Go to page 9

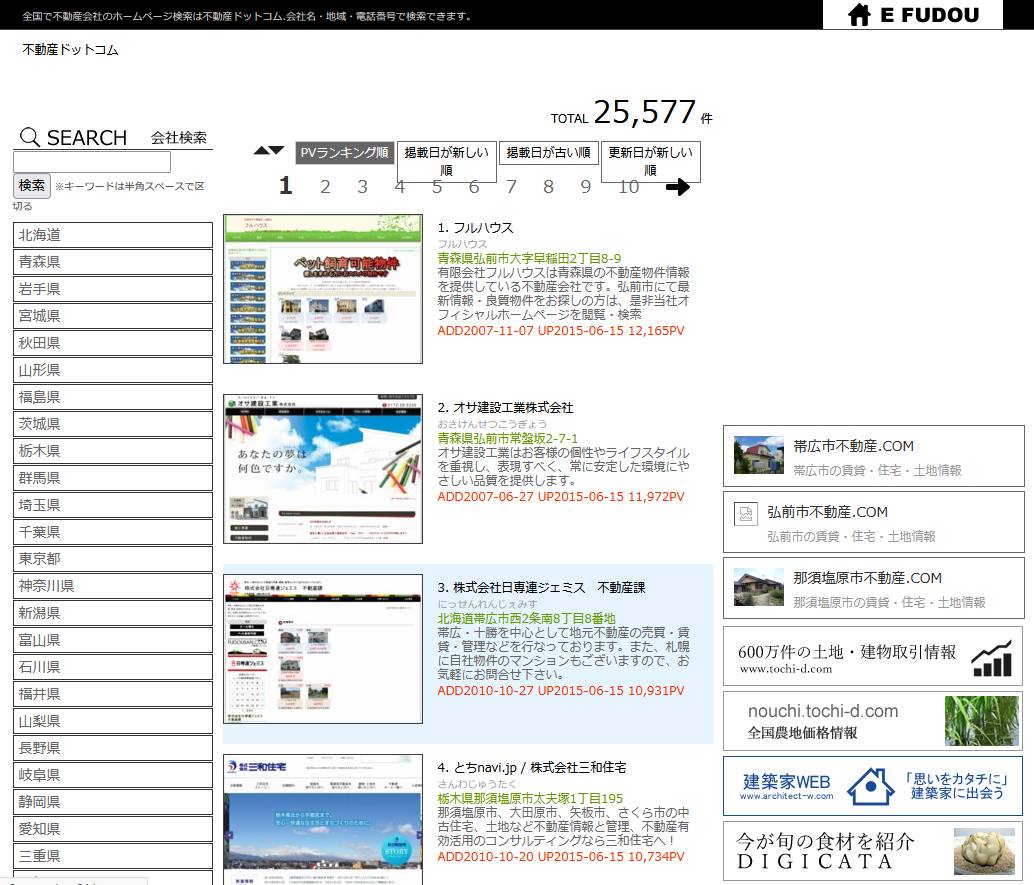pyautogui.click(x=586, y=187)
